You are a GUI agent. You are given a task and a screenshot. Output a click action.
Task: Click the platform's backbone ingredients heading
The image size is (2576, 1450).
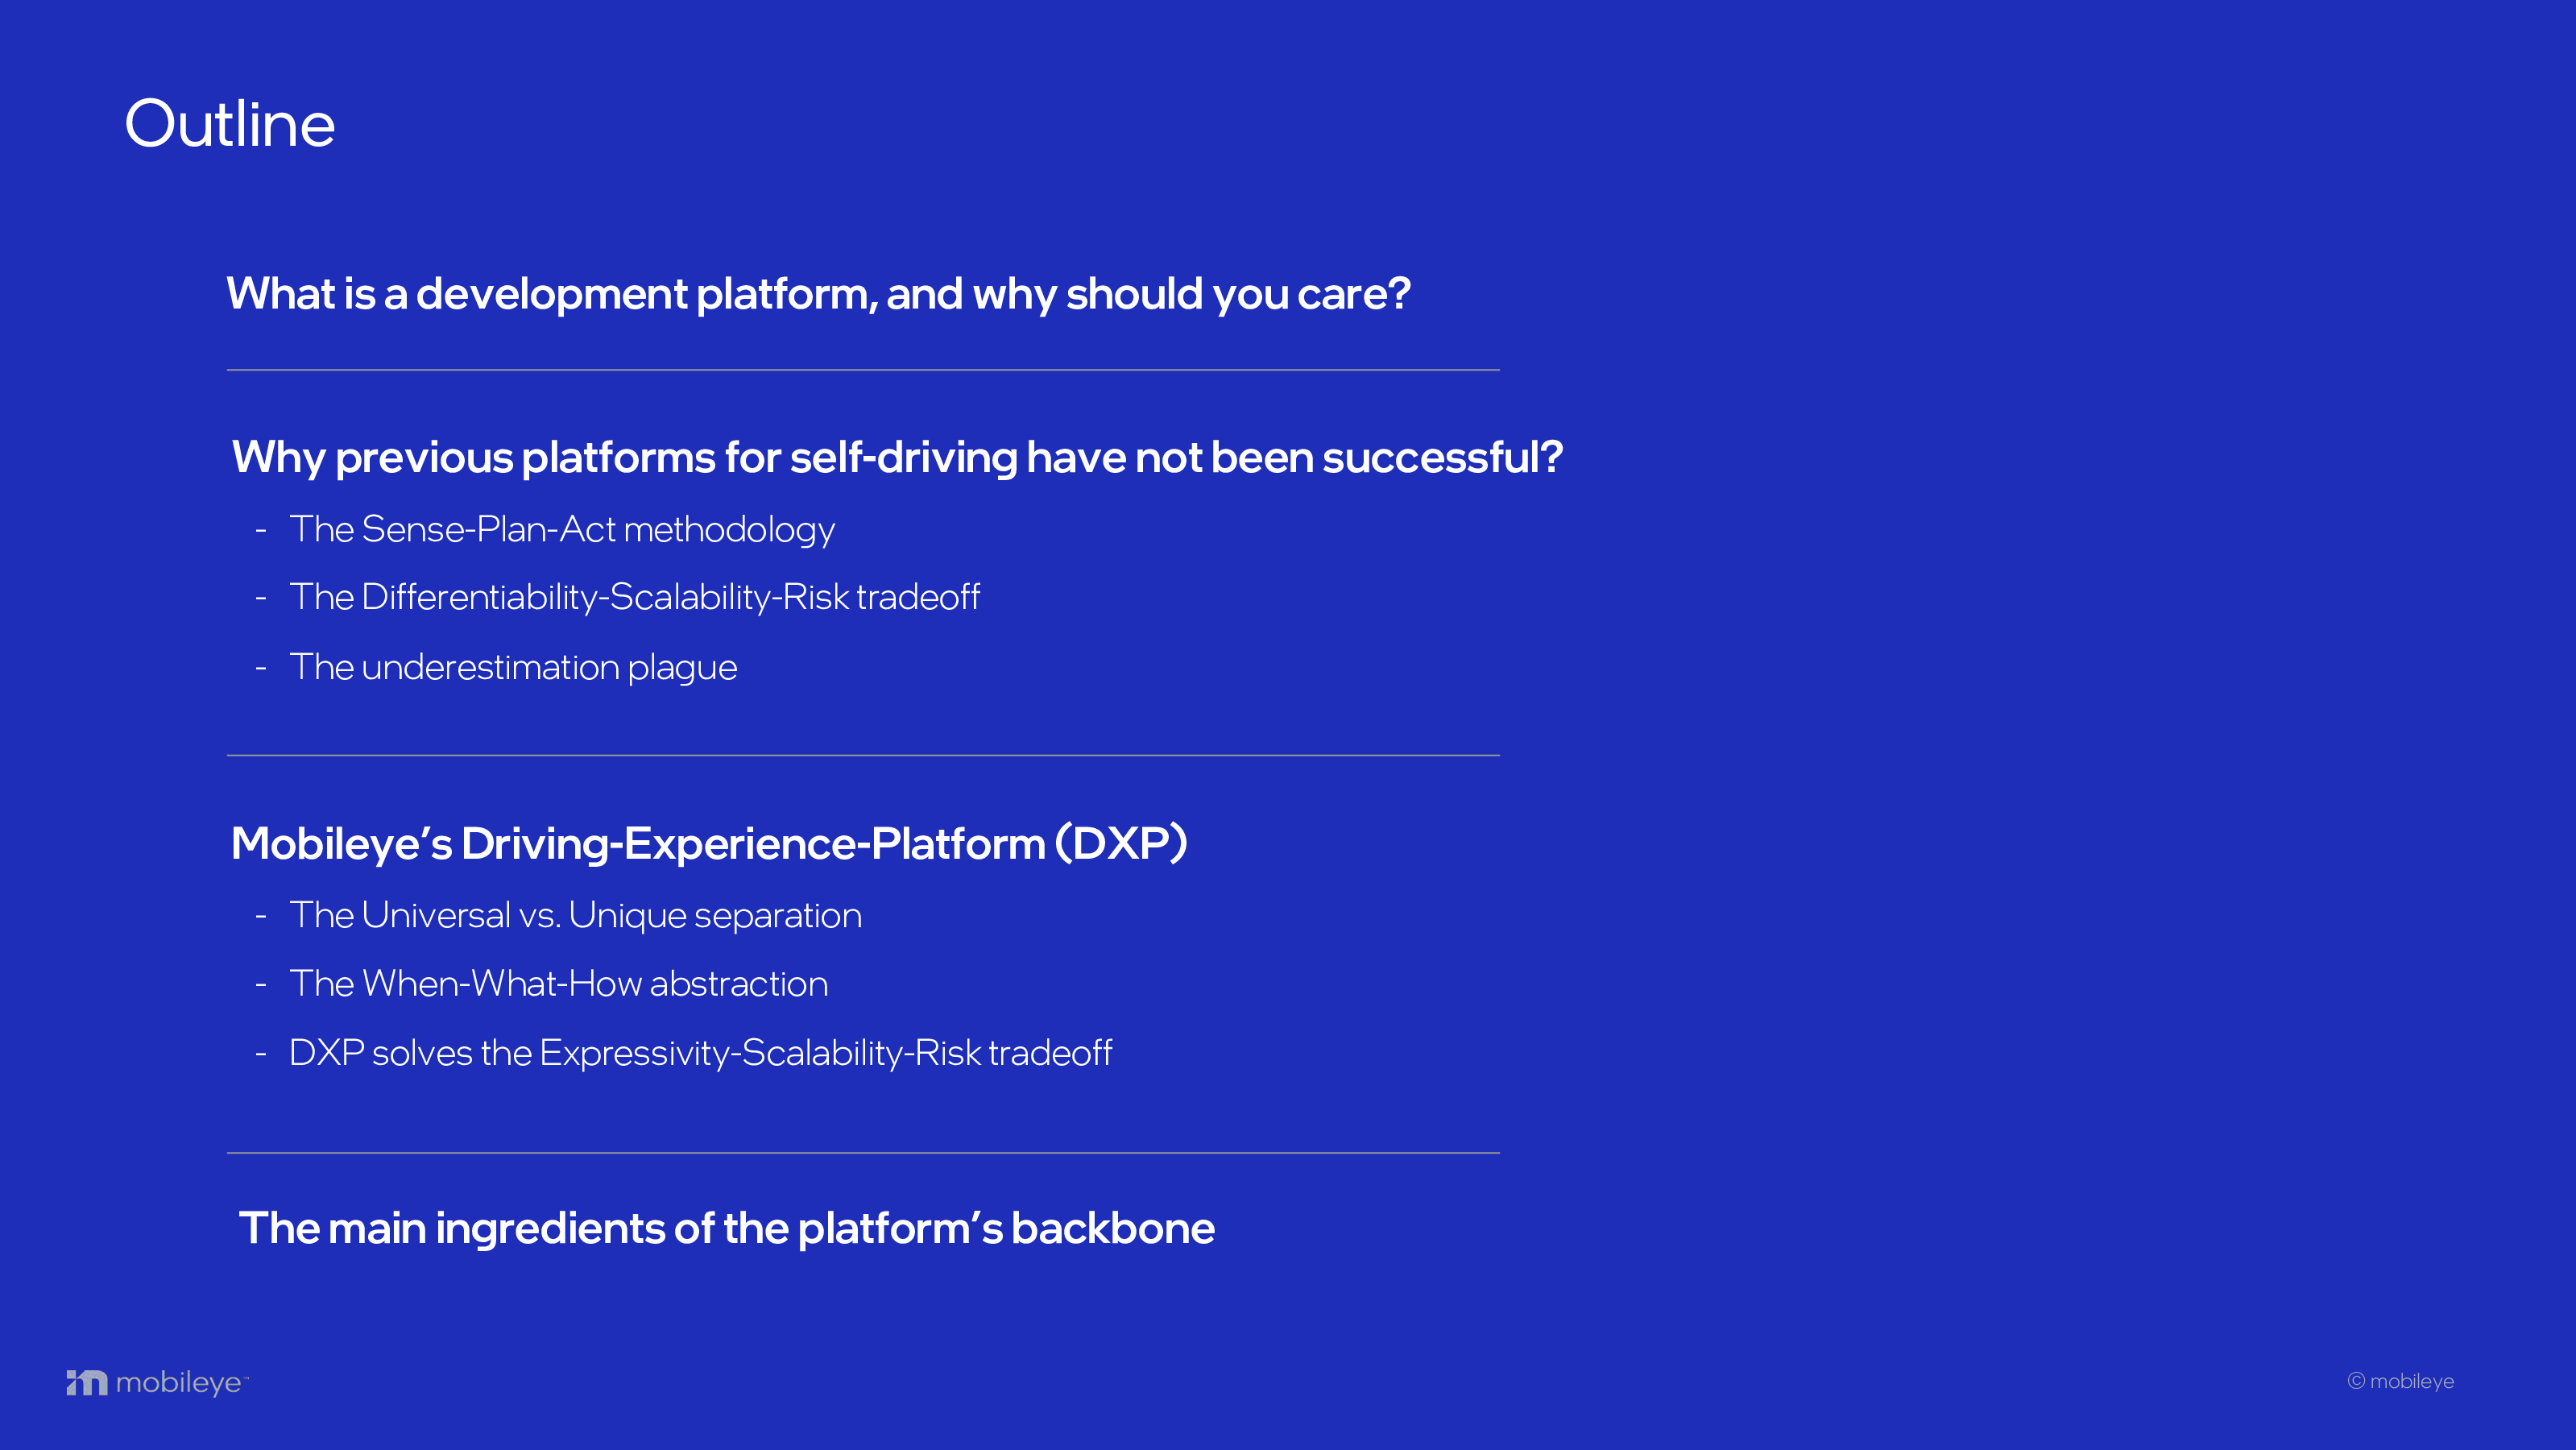[x=726, y=1228]
